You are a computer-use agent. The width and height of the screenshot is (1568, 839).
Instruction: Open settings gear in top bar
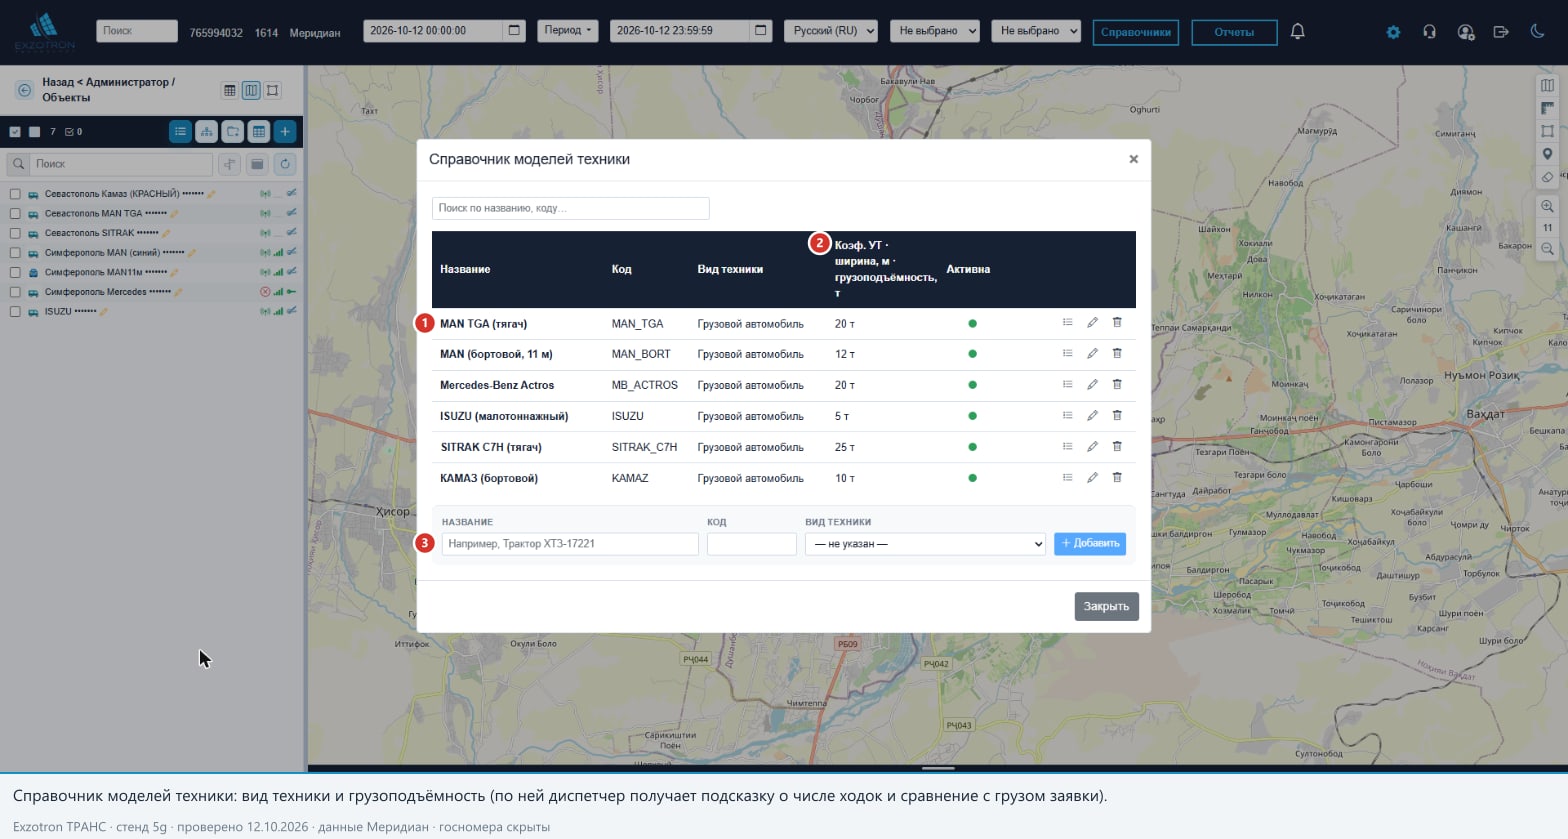[x=1393, y=32]
